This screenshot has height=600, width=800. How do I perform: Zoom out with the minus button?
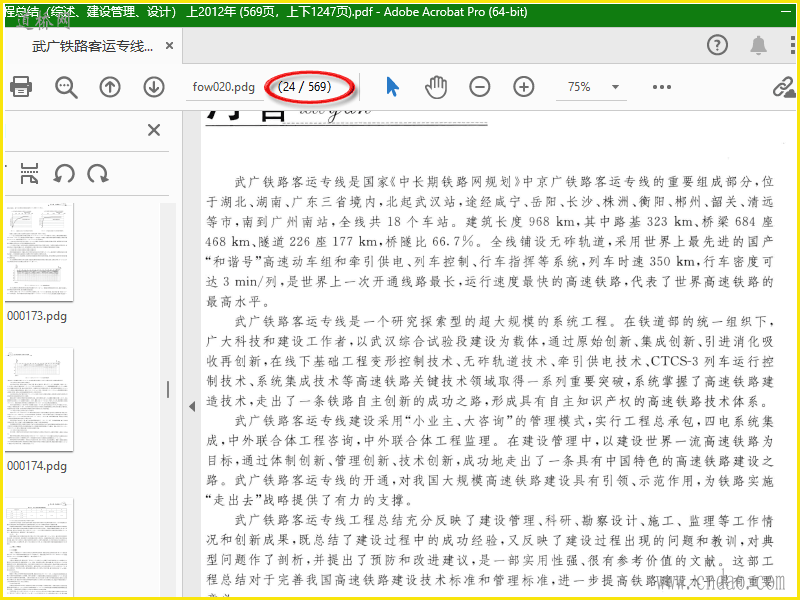pyautogui.click(x=480, y=87)
